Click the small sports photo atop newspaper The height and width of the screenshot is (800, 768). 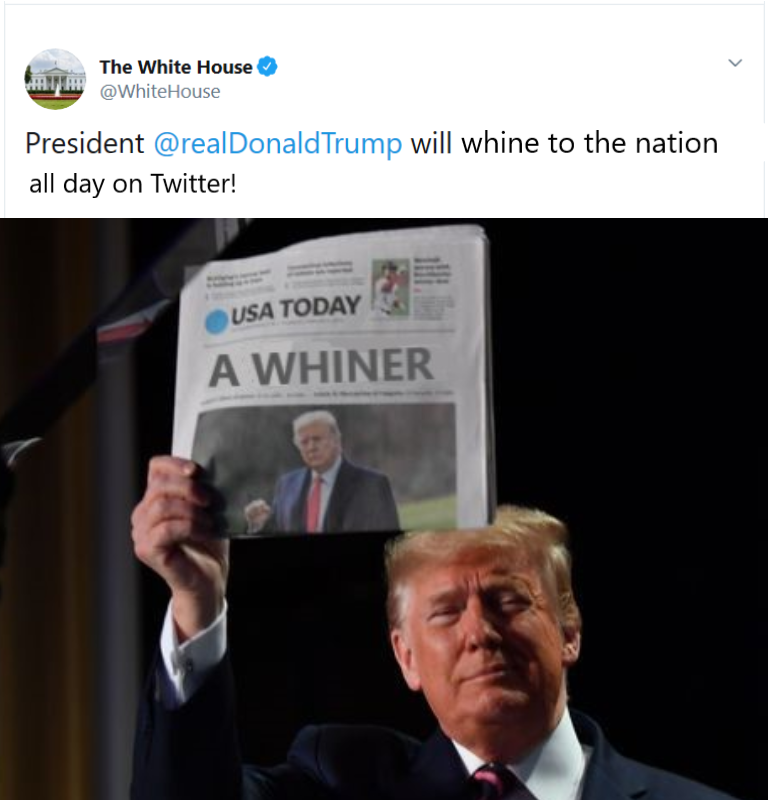(x=391, y=288)
